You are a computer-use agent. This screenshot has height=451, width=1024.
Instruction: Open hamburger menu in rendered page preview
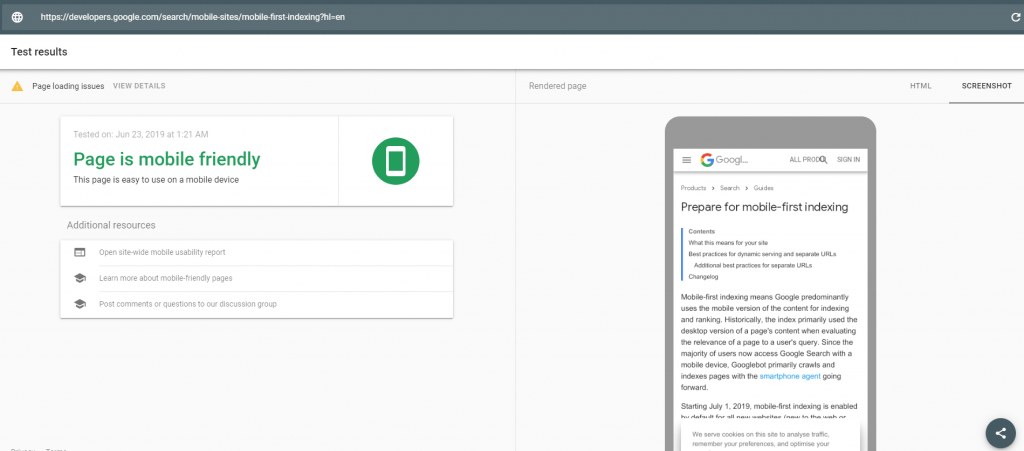[686, 160]
